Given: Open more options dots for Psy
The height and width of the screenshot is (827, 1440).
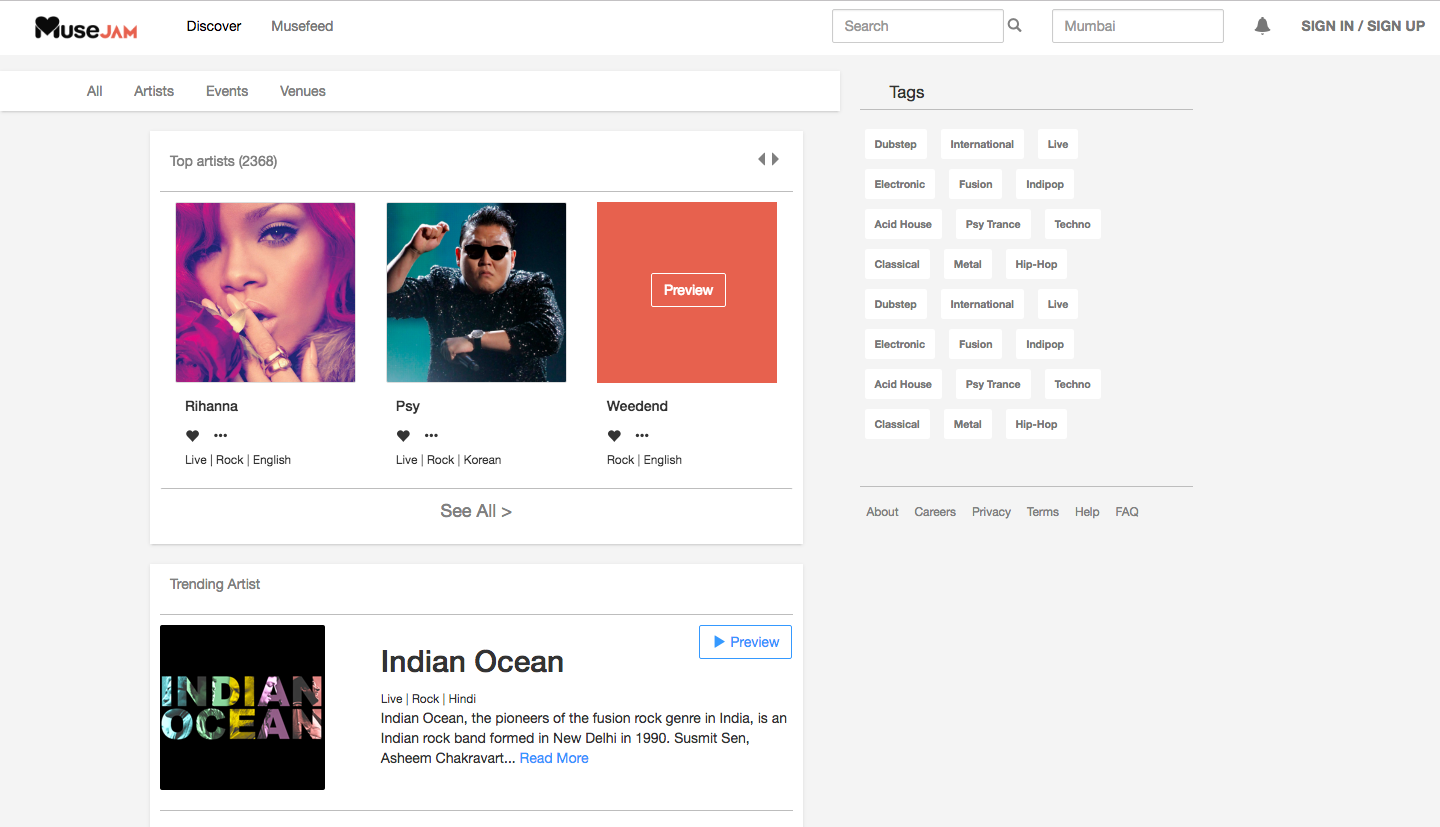Looking at the screenshot, I should click(x=431, y=435).
